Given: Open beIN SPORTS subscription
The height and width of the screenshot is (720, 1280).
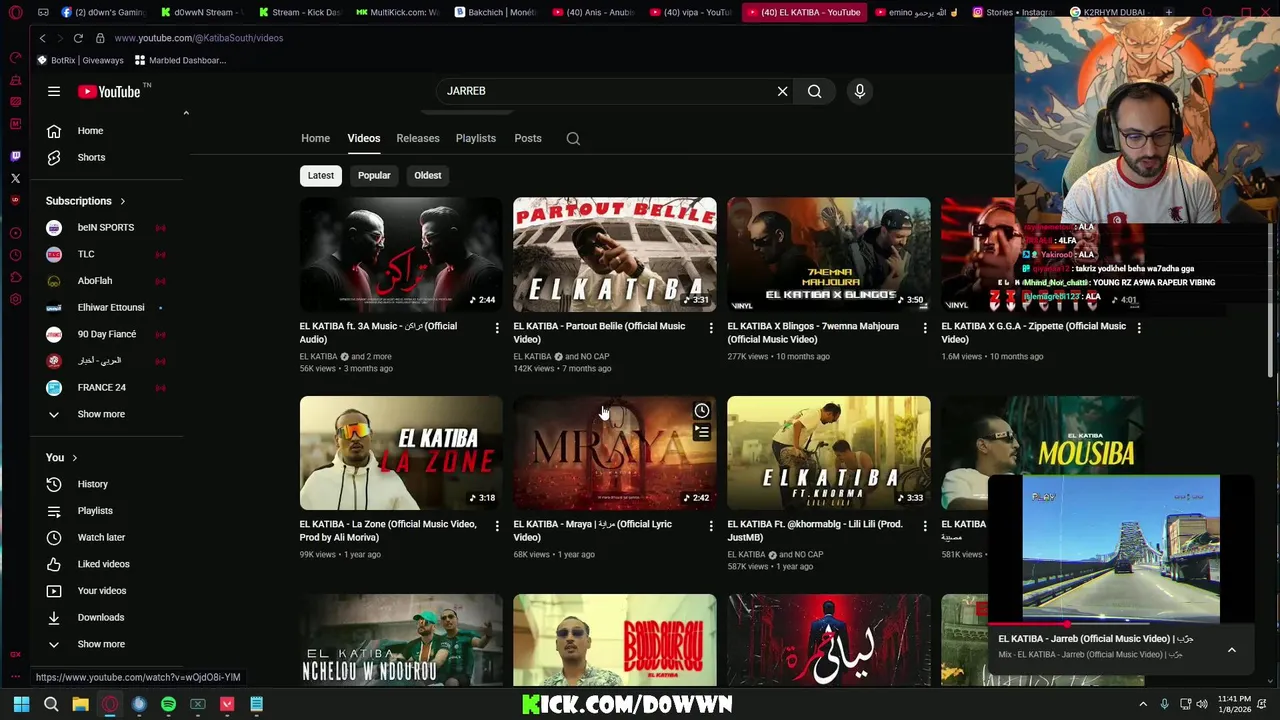Looking at the screenshot, I should pos(105,228).
